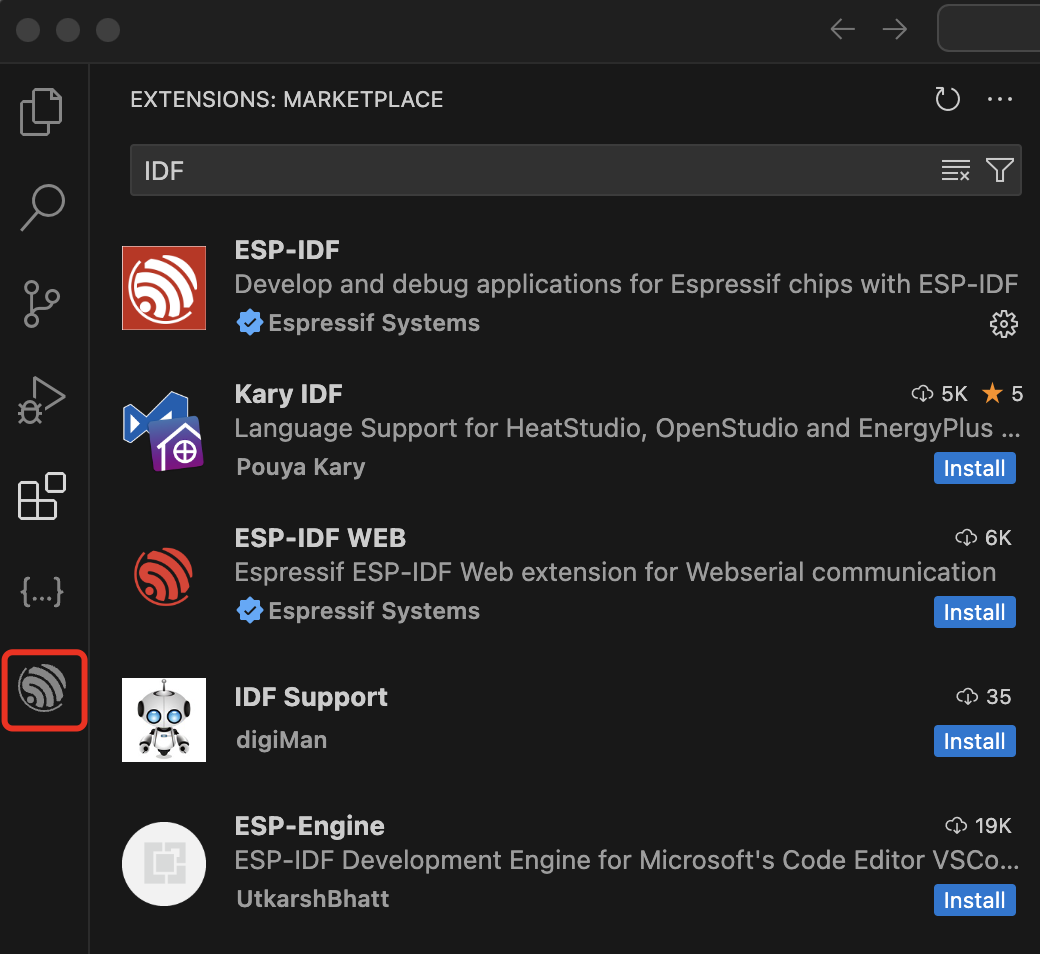Click the Kary IDF extension logo

click(164, 431)
